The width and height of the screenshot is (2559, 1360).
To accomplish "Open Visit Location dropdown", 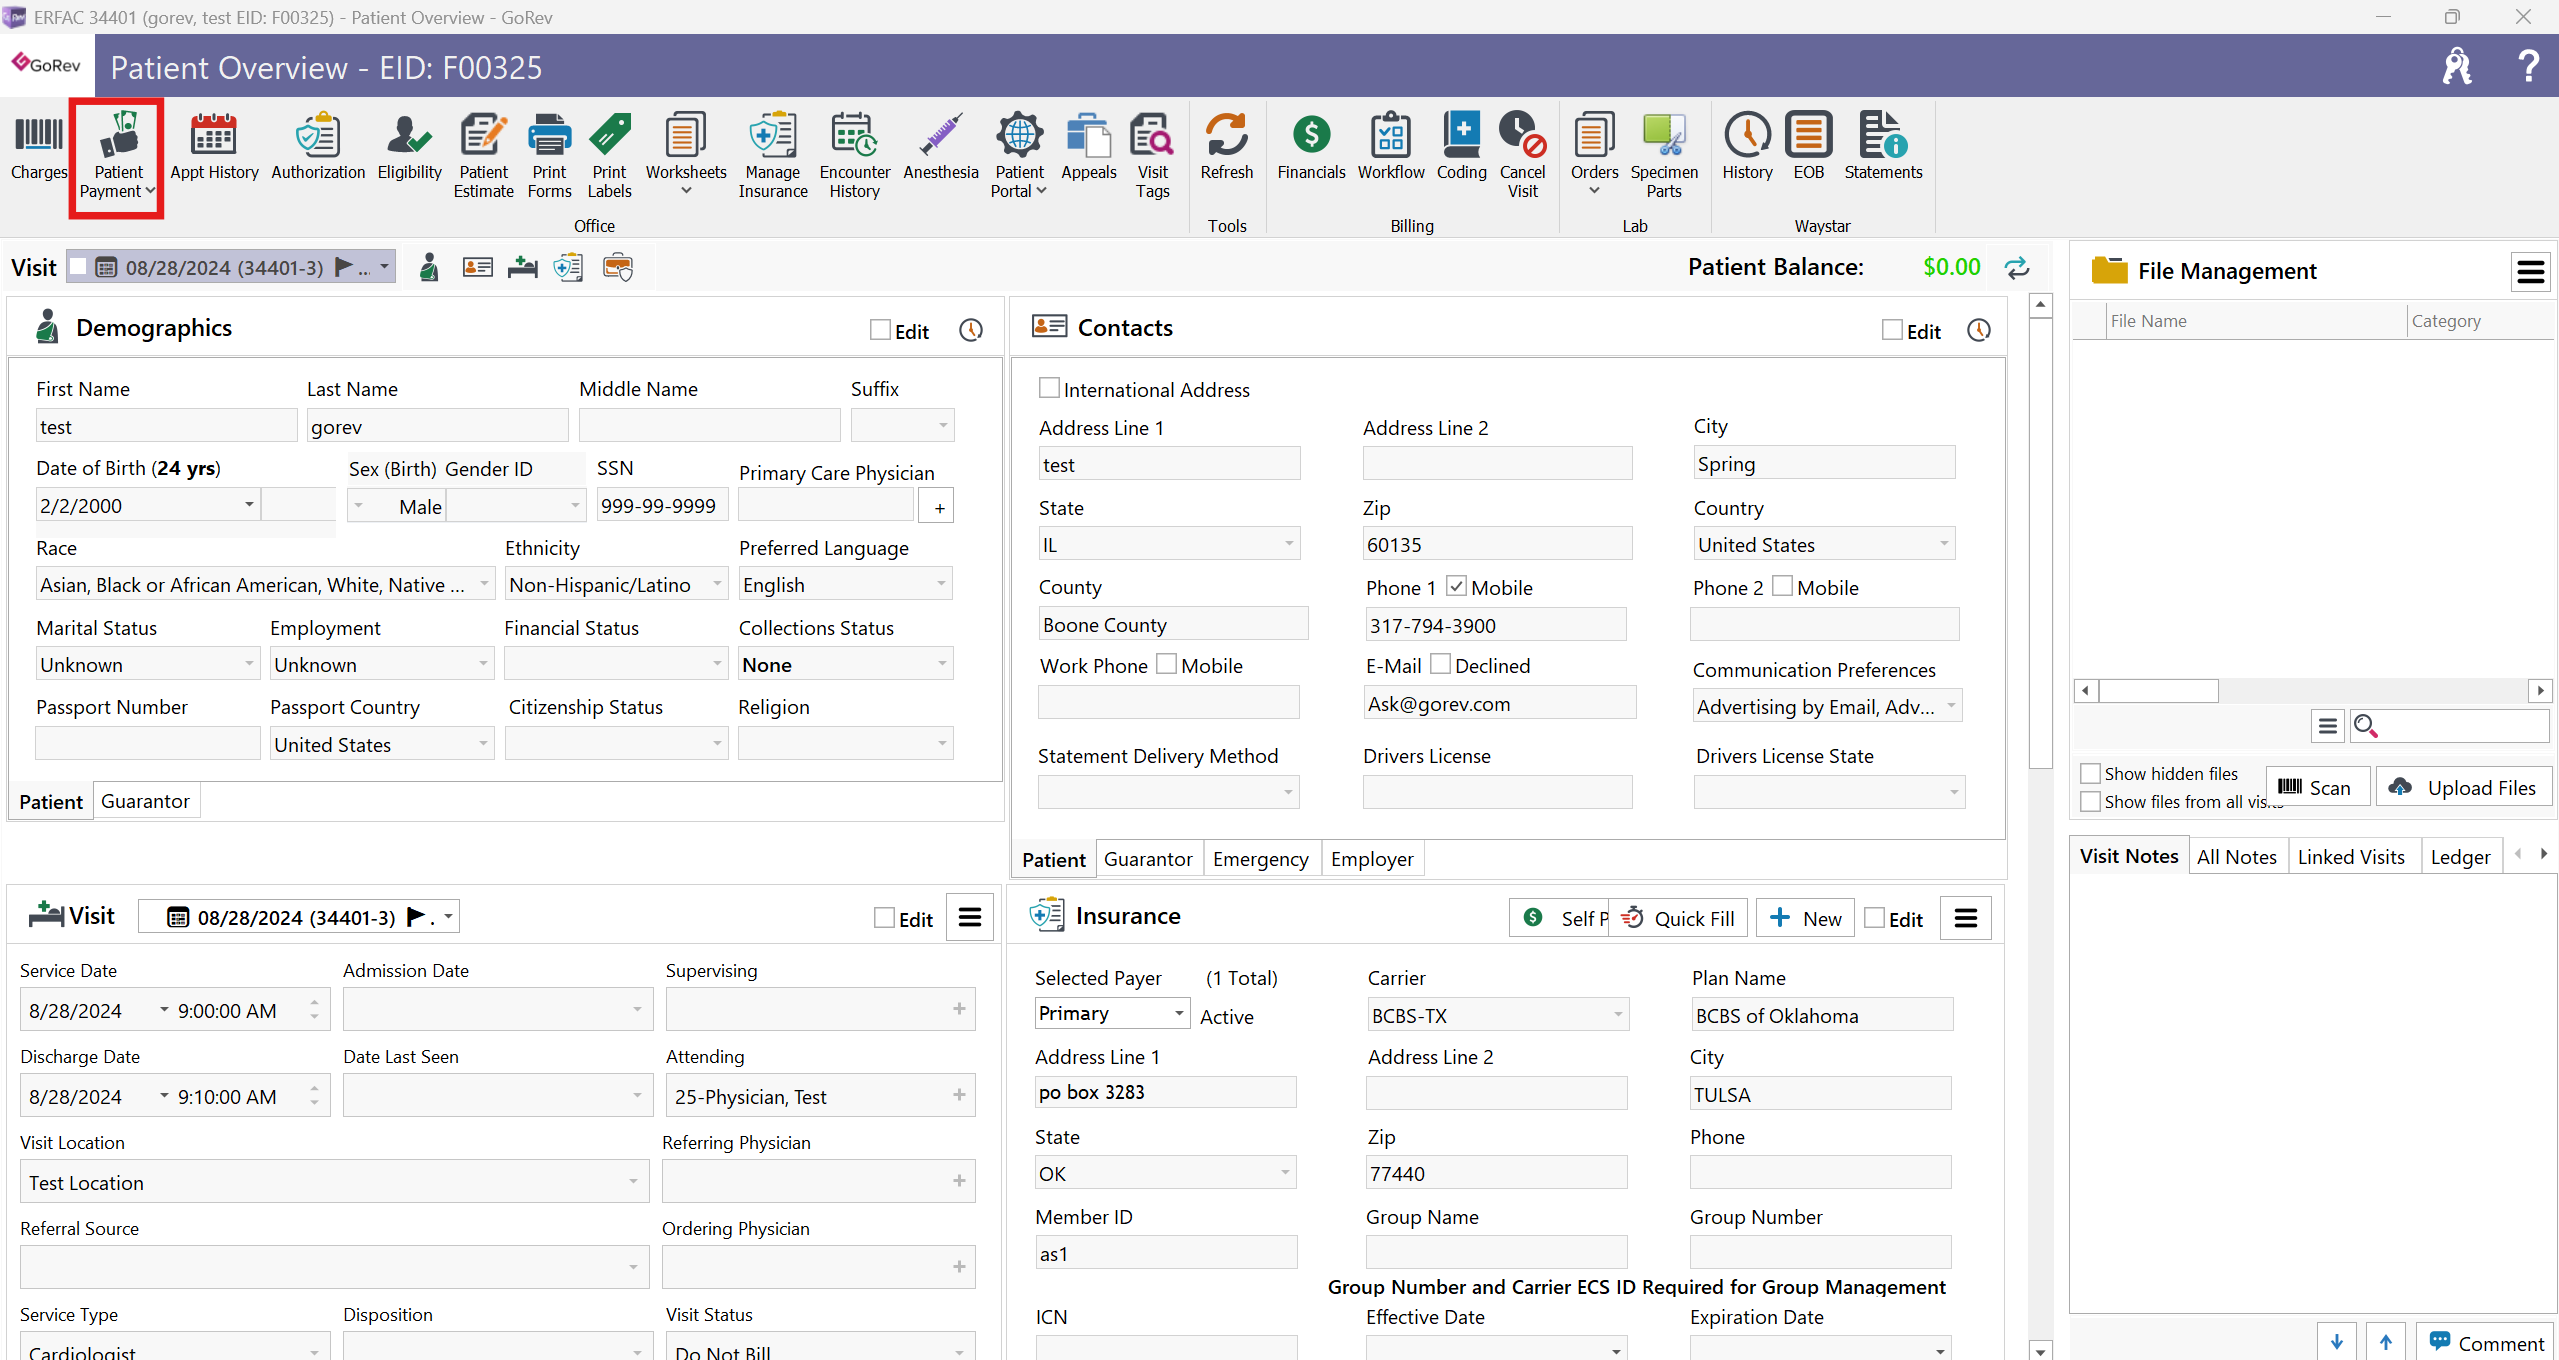I will click(632, 1182).
